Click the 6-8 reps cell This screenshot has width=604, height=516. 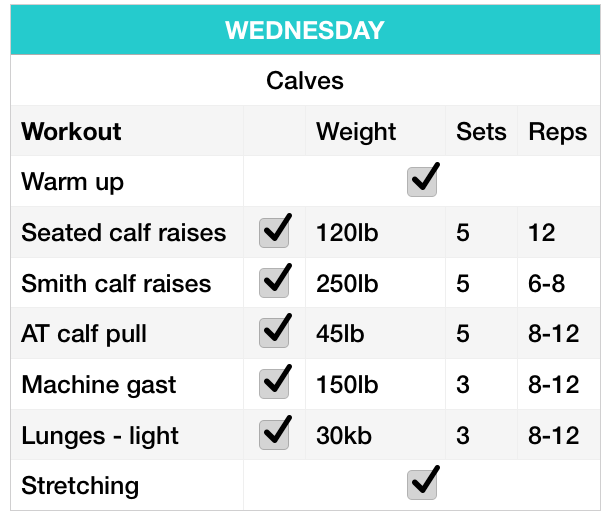pos(546,284)
